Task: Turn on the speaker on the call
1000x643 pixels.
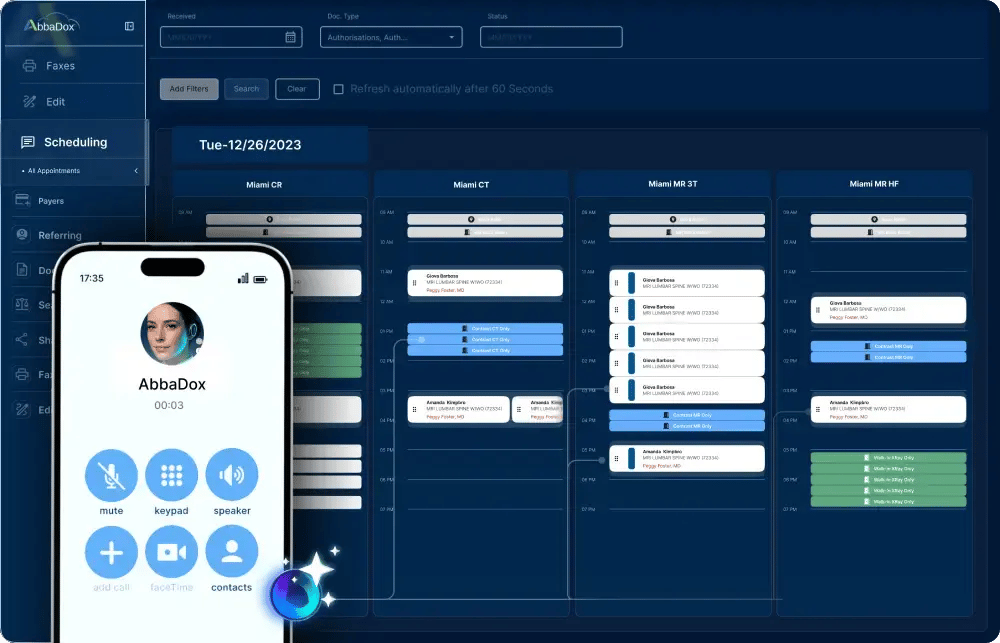Action: click(x=231, y=475)
